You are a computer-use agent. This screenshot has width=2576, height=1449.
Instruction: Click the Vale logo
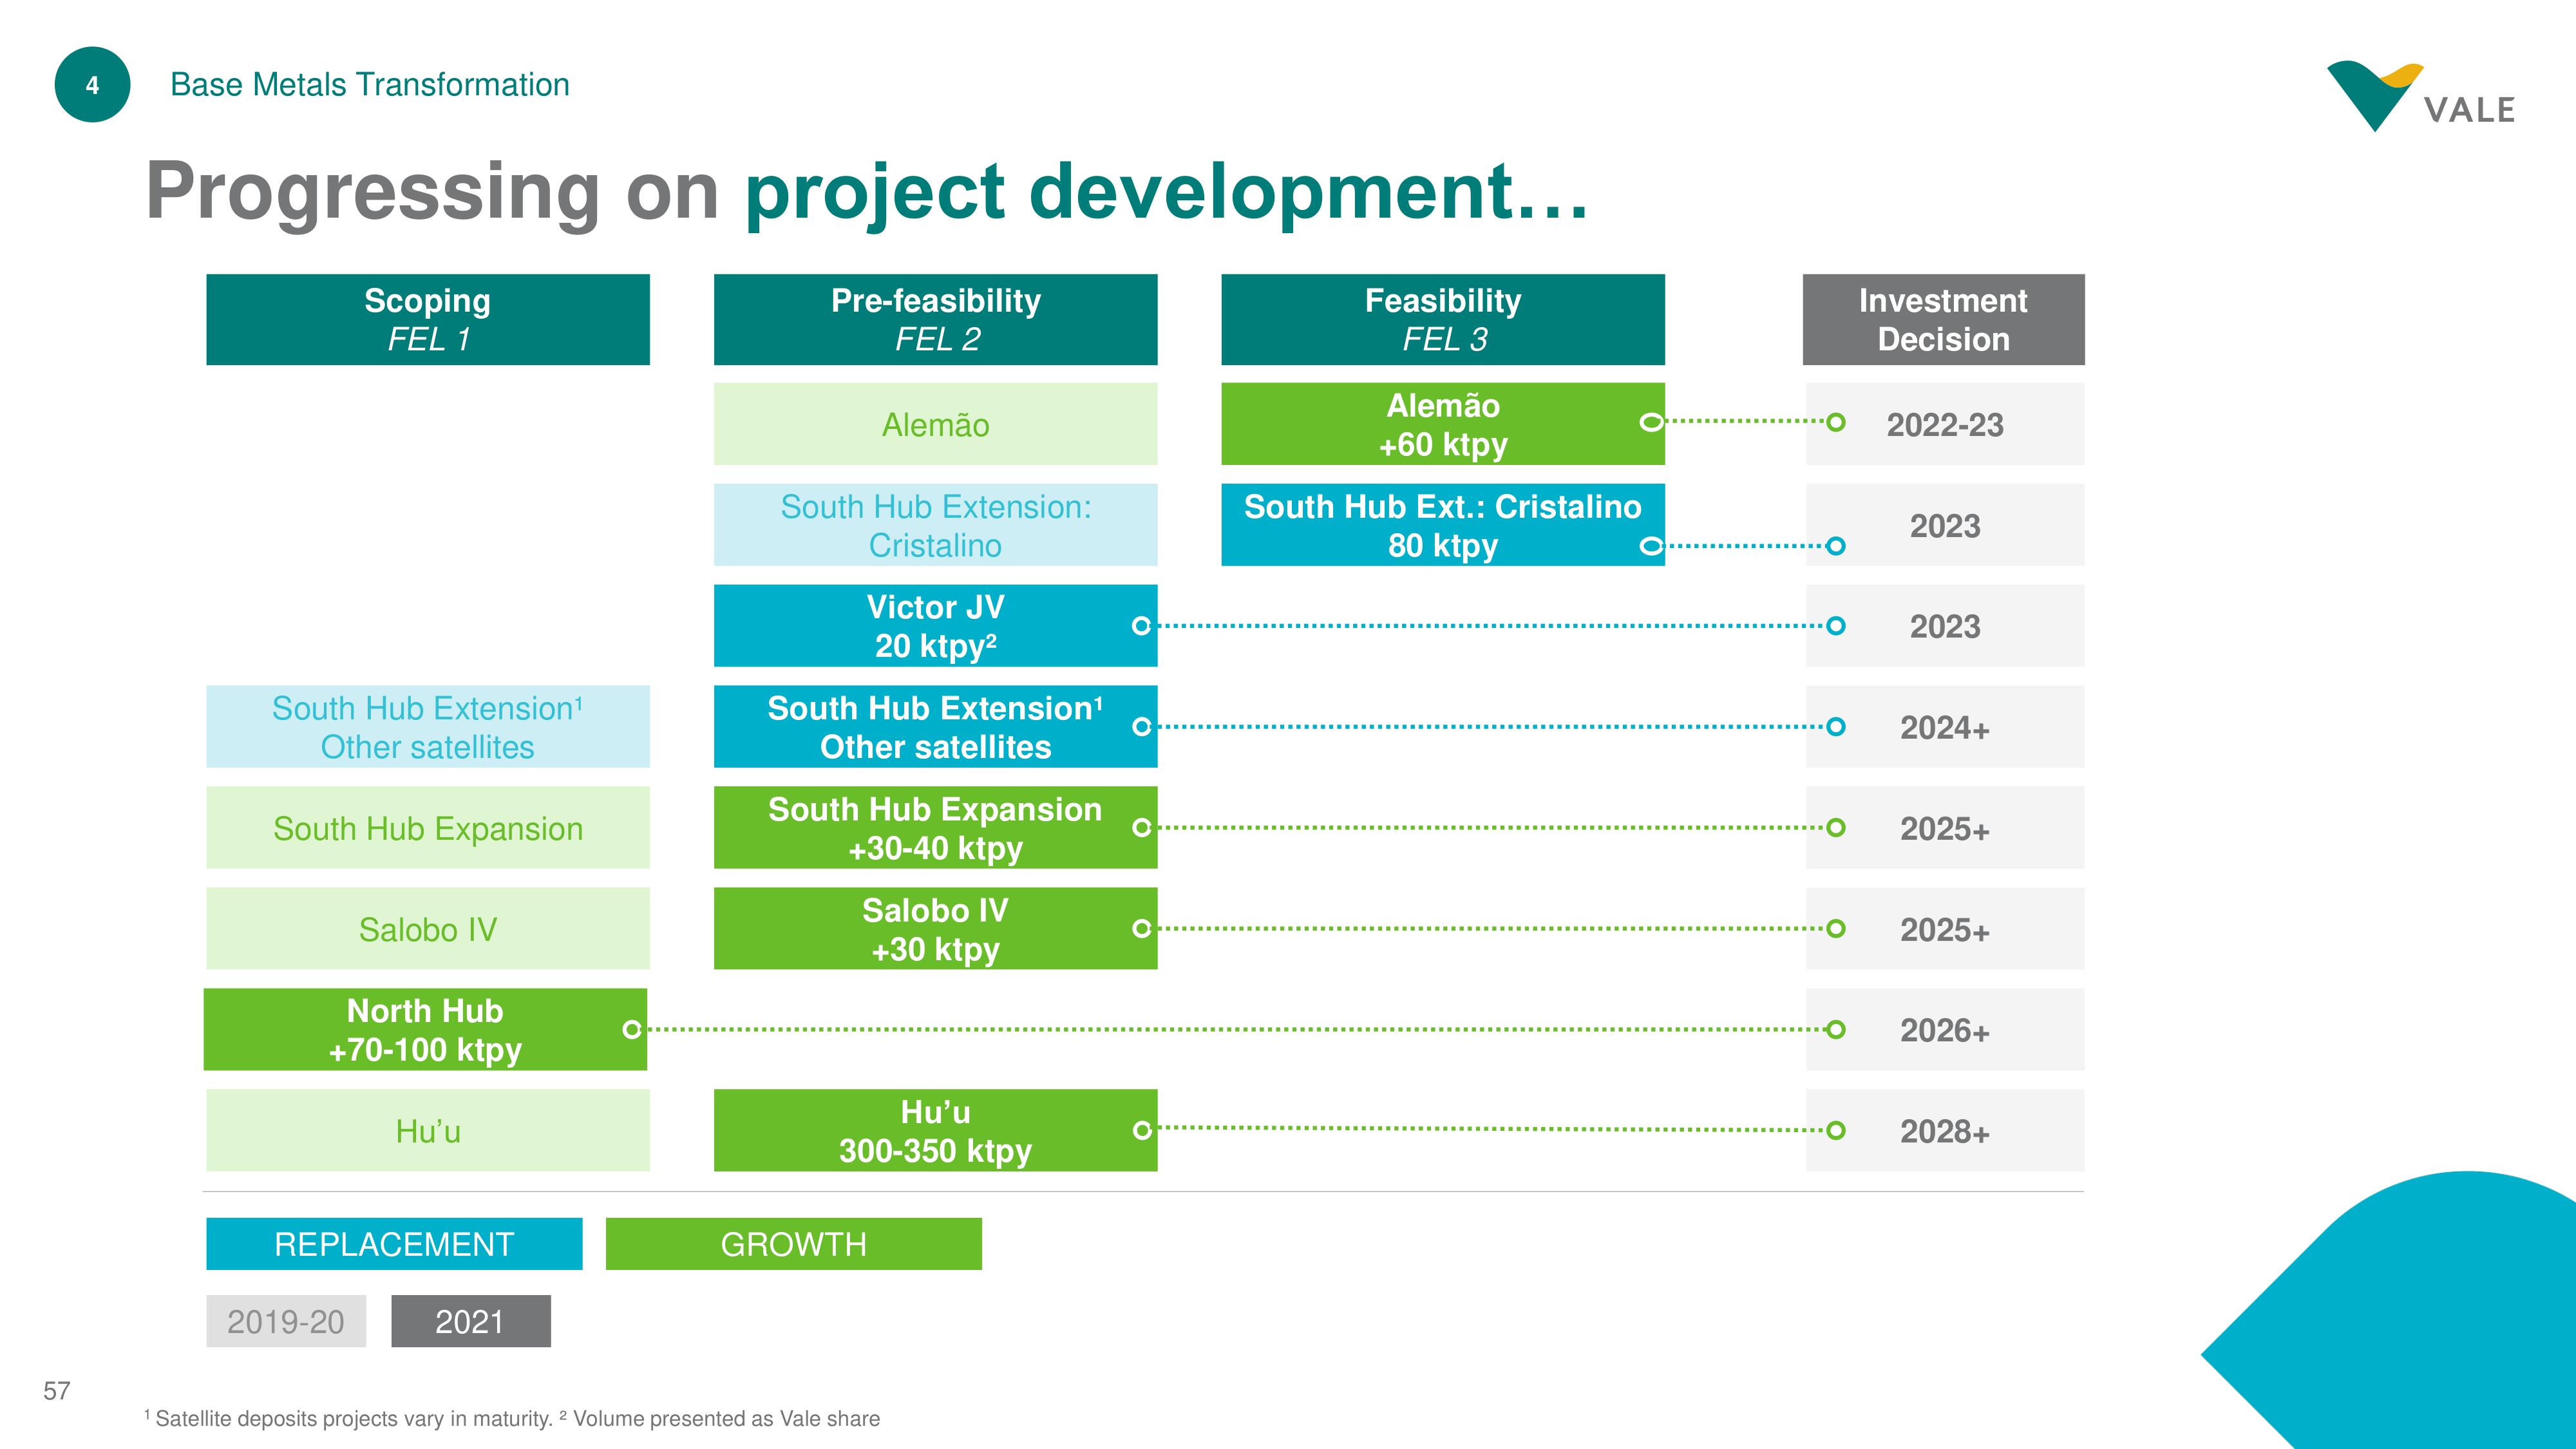[x=2420, y=96]
